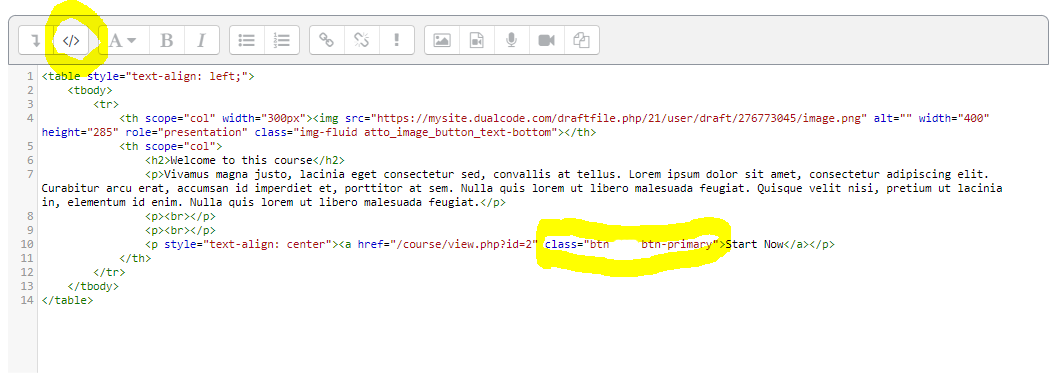The width and height of the screenshot is (1056, 392).
Task: Toggle italic formatting
Action: pos(201,40)
